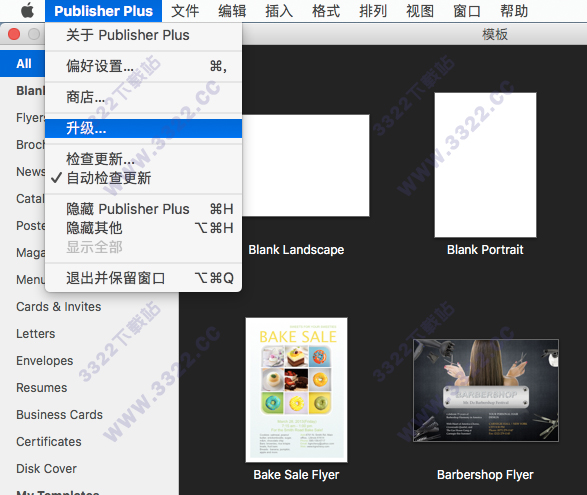The height and width of the screenshot is (495, 587).
Task: Select the Envelopes category
Action: pos(45,361)
